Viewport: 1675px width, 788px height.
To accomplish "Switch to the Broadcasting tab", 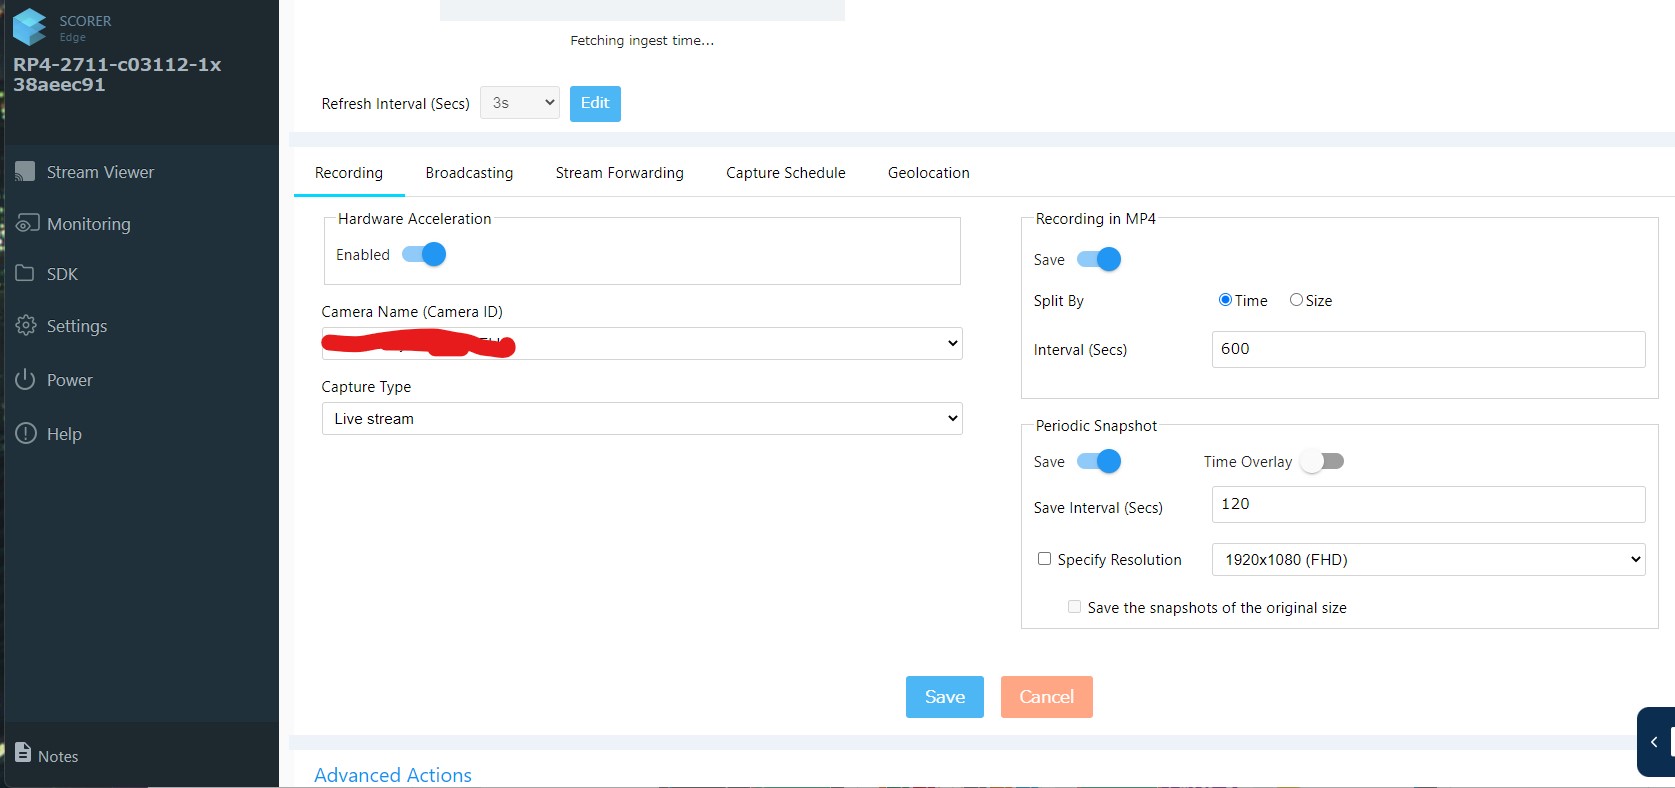I will tap(469, 173).
